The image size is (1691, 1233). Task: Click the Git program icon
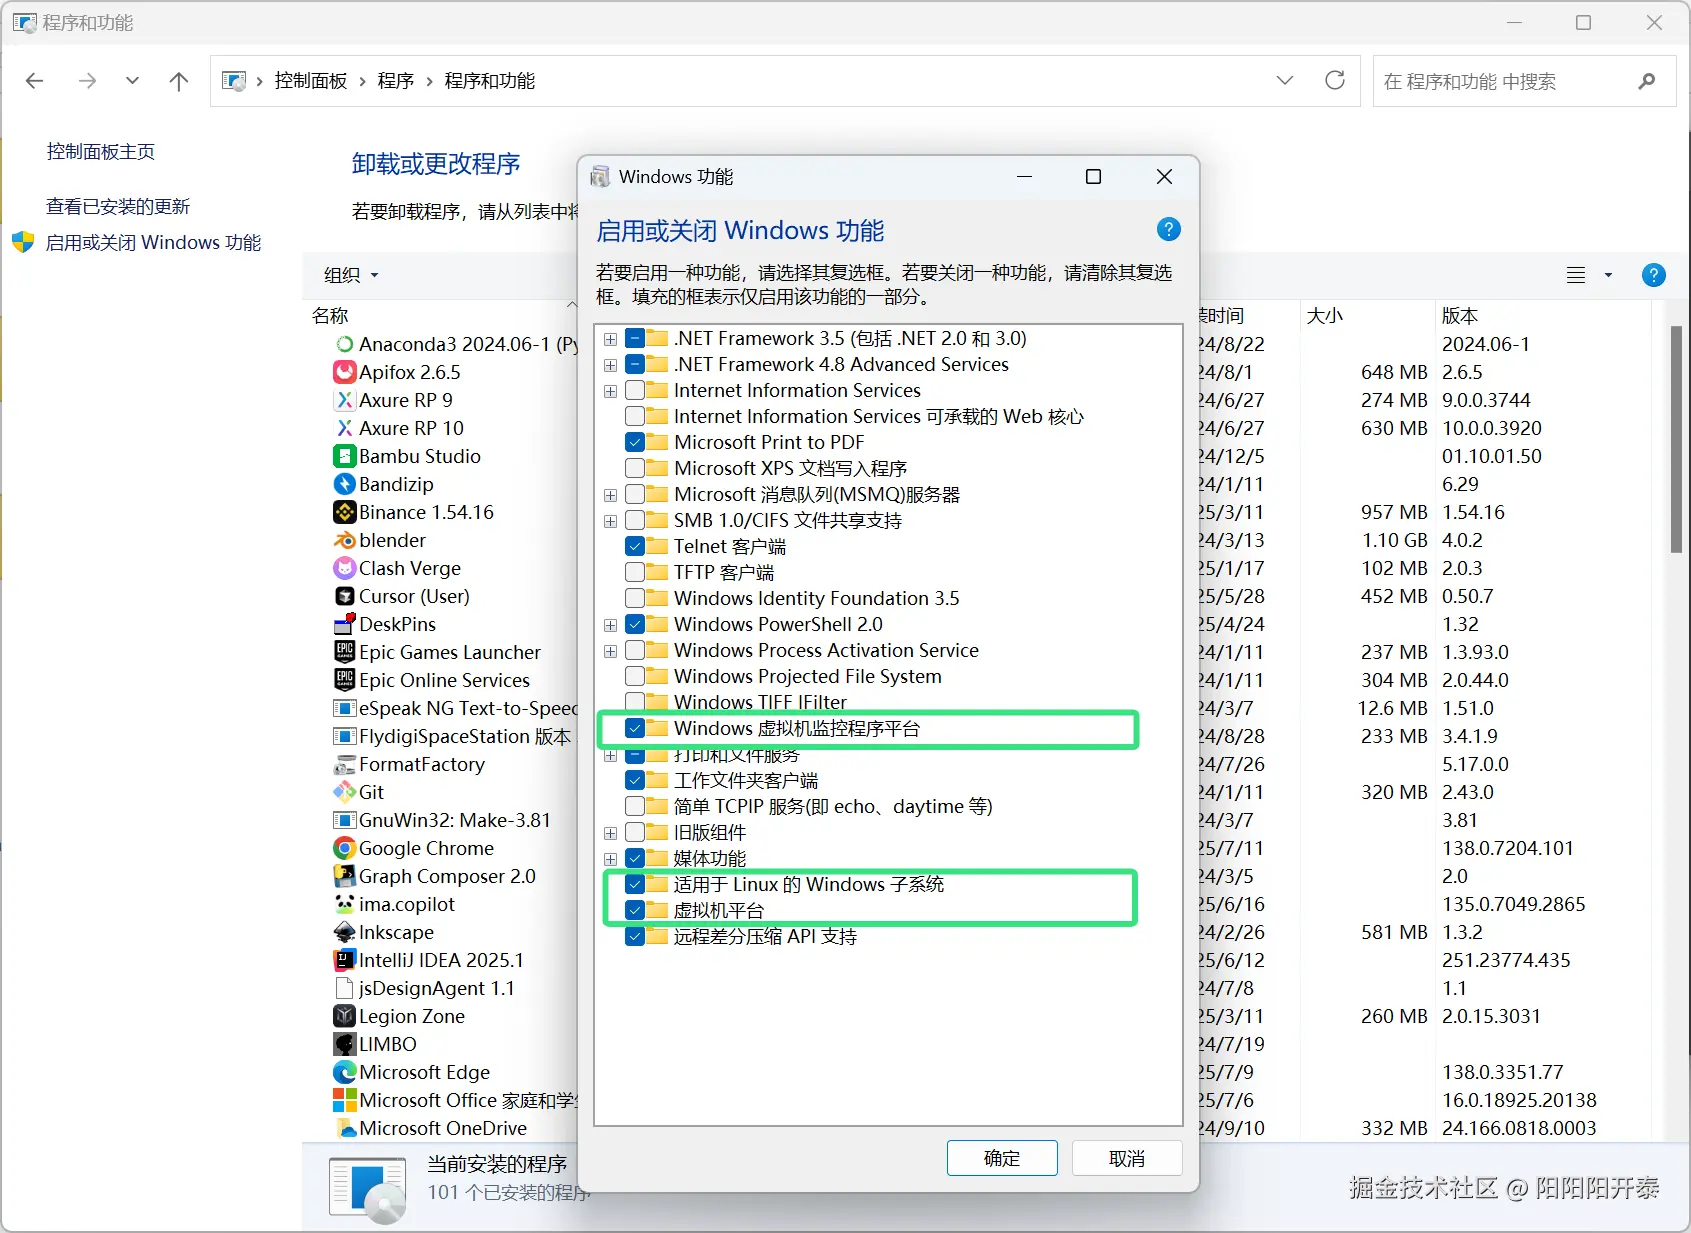point(344,792)
